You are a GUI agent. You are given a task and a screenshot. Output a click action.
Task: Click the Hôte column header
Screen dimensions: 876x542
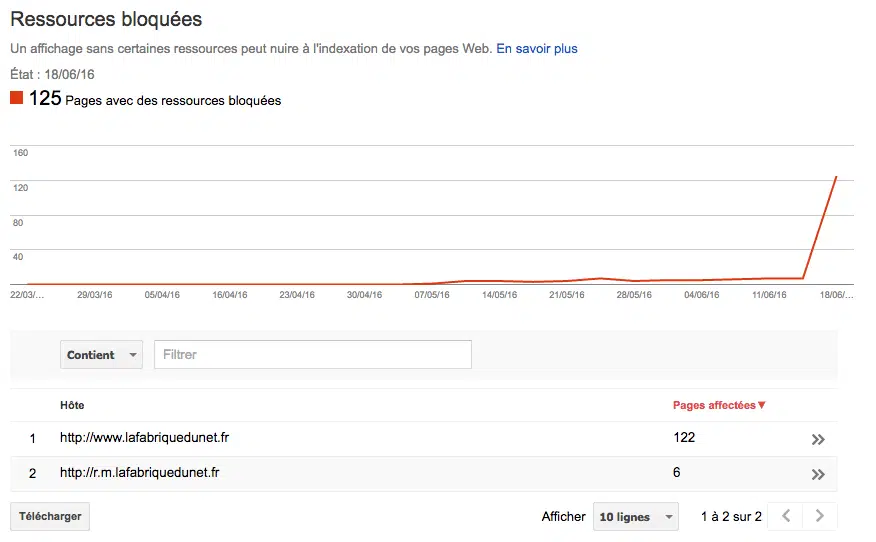72,405
